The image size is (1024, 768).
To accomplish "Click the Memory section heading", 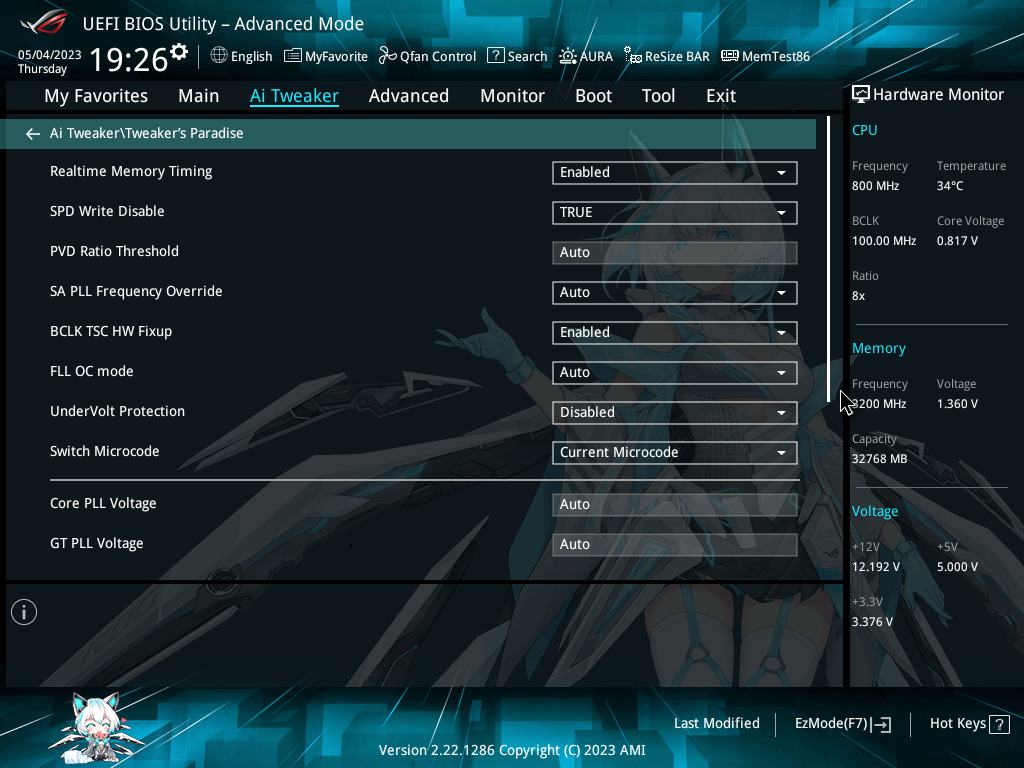I will pyautogui.click(x=878, y=348).
